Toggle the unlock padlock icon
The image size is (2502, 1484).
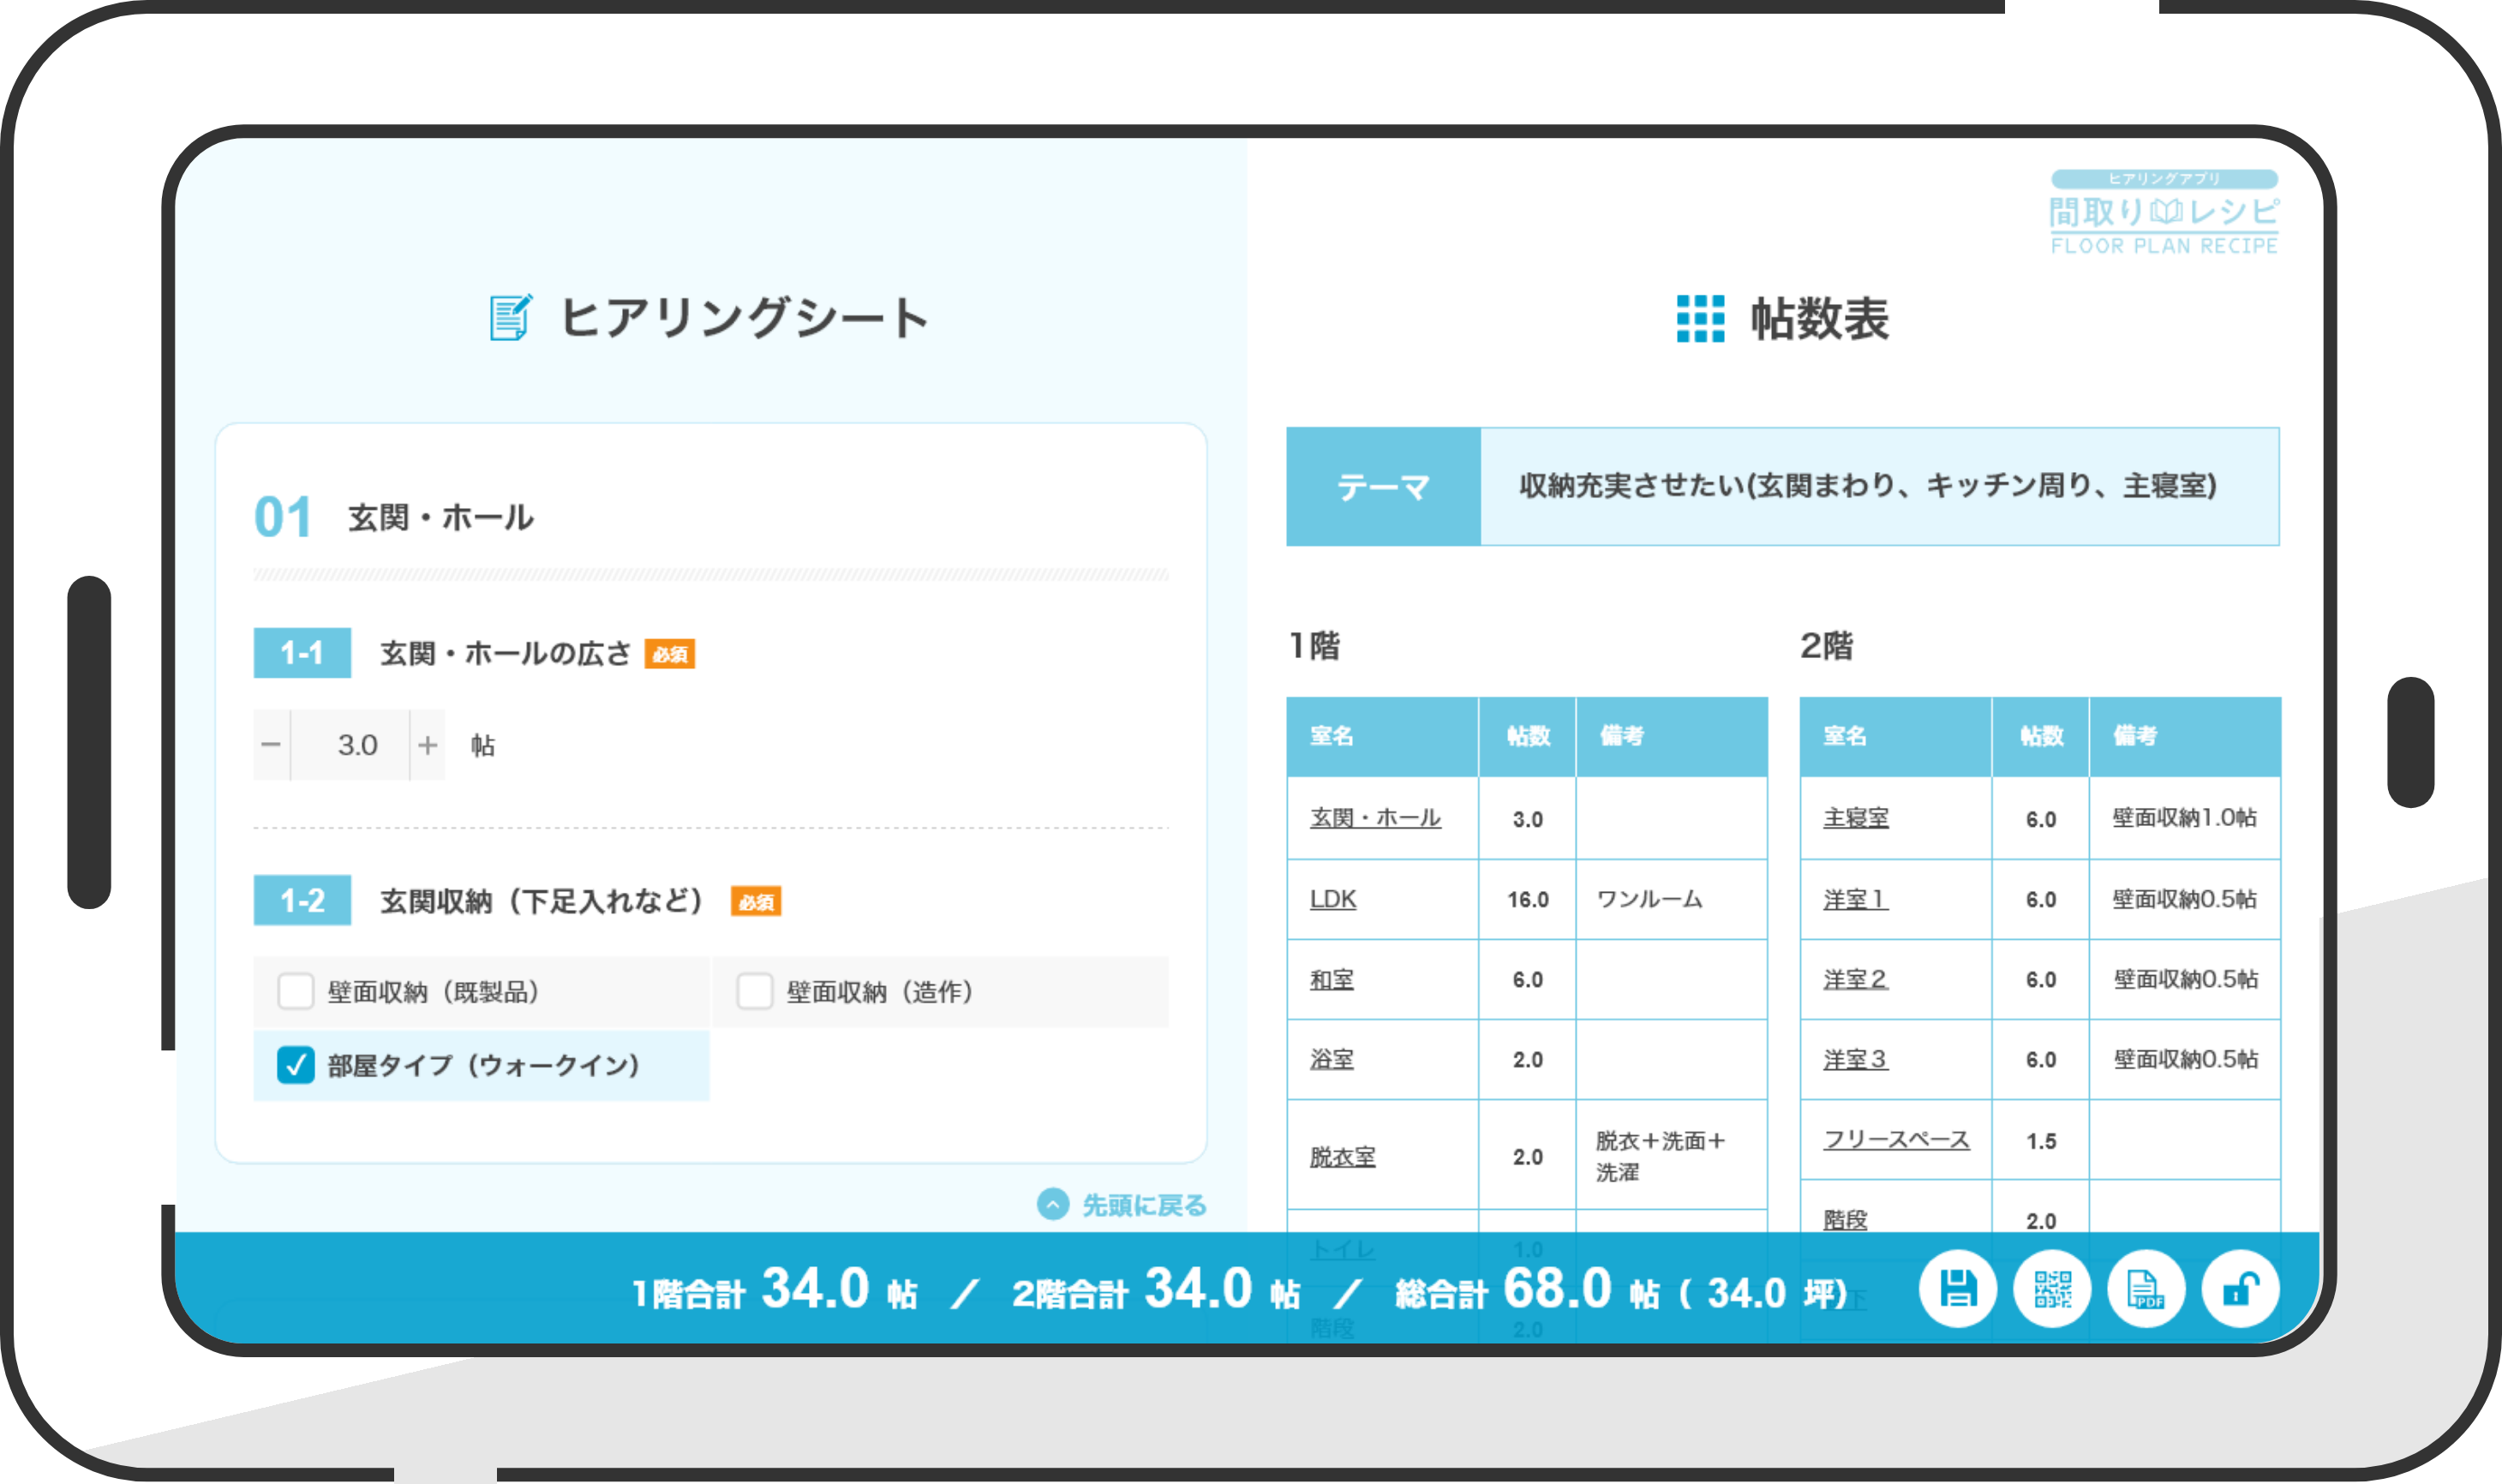point(2241,1289)
